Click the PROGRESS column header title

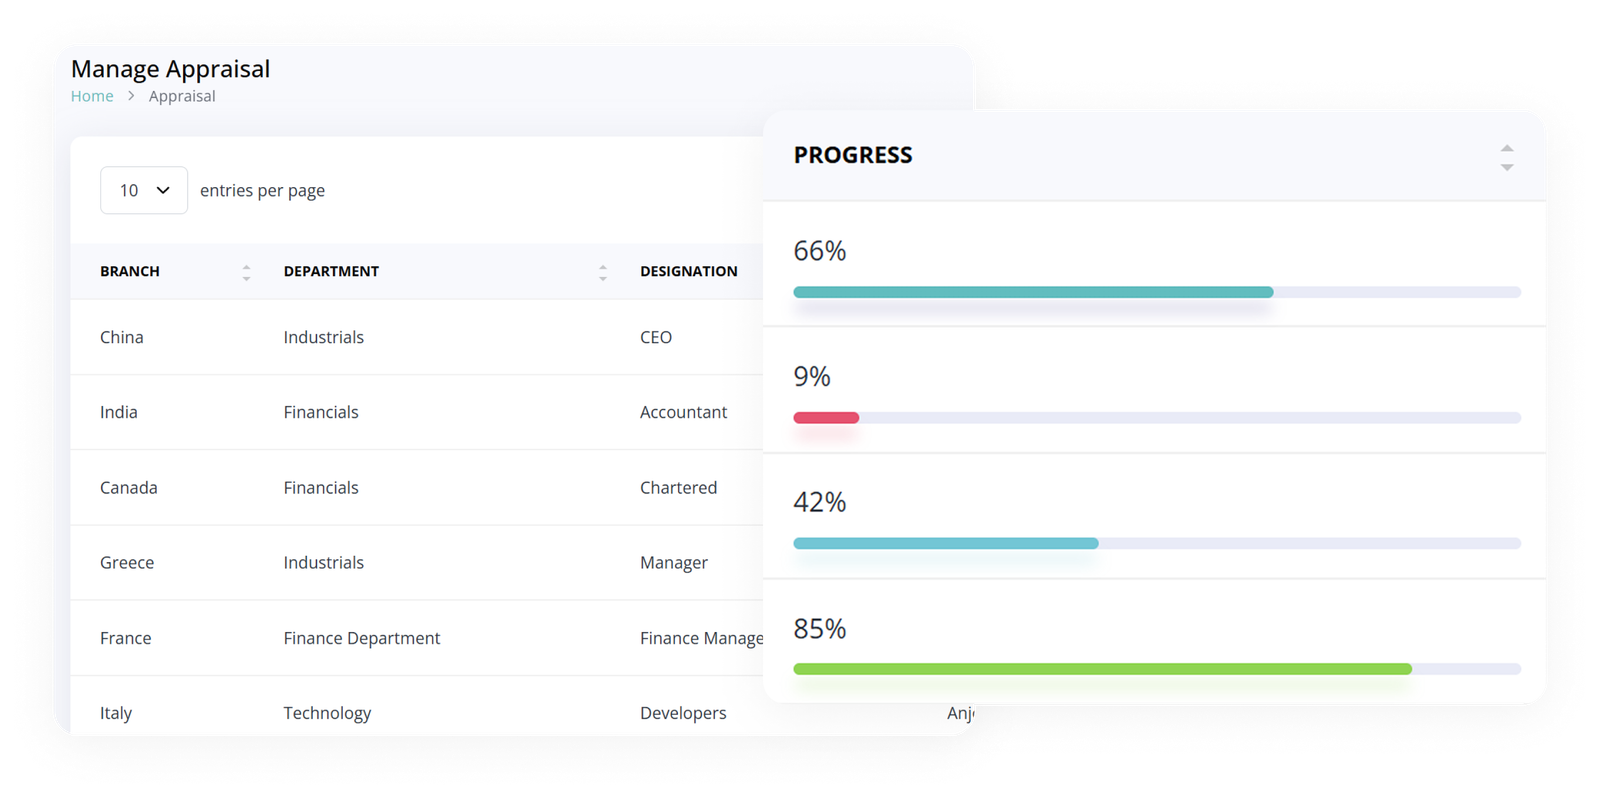(853, 155)
